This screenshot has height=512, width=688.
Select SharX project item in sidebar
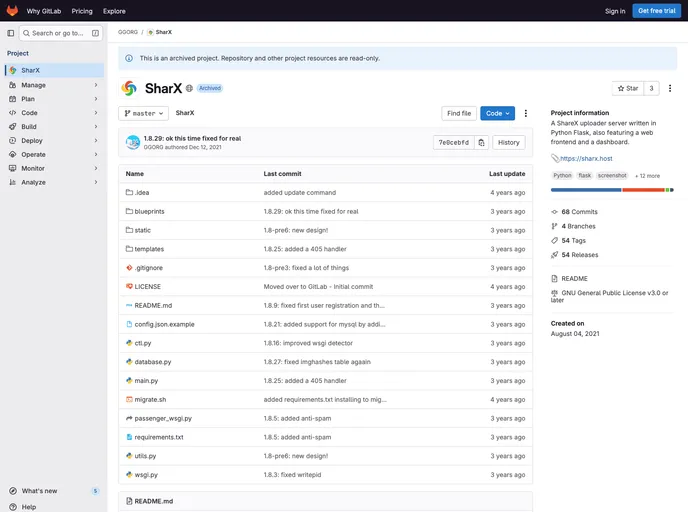pos(54,70)
